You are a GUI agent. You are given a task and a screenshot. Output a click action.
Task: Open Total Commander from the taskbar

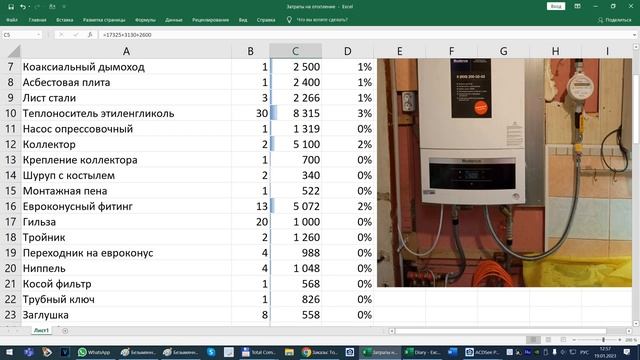click(259, 352)
